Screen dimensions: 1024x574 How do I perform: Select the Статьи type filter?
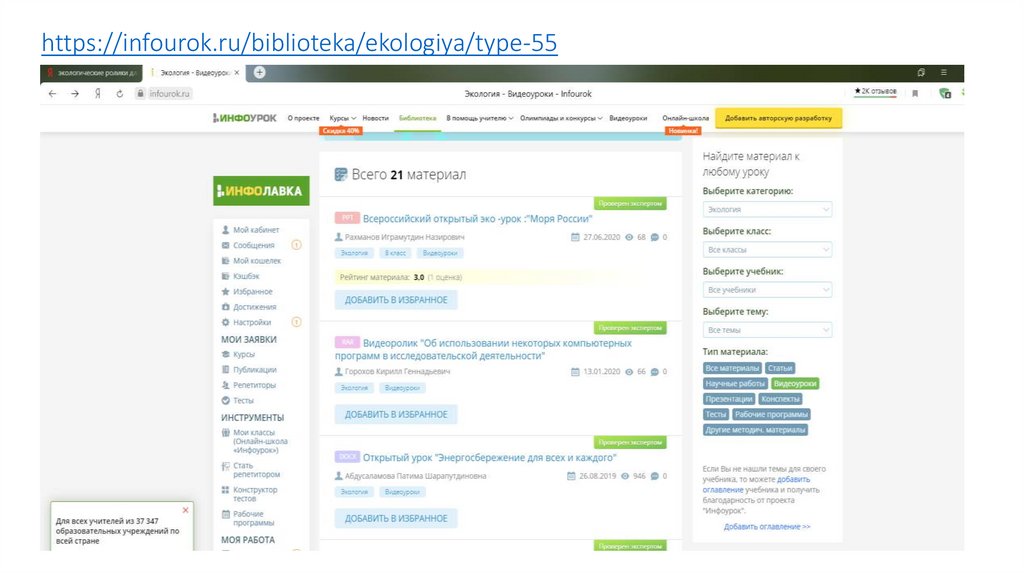click(780, 368)
